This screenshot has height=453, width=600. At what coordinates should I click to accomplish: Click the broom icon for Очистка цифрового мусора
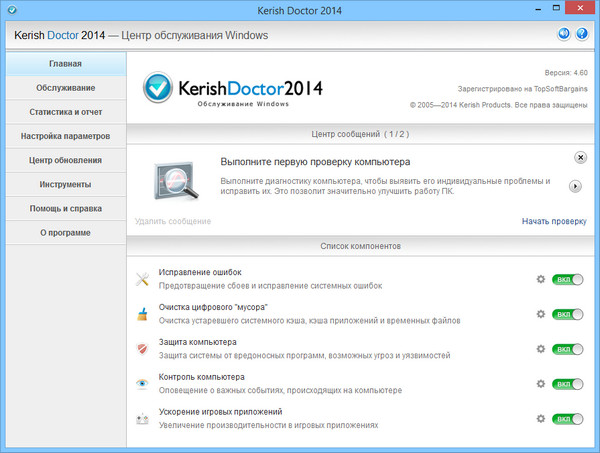point(142,314)
